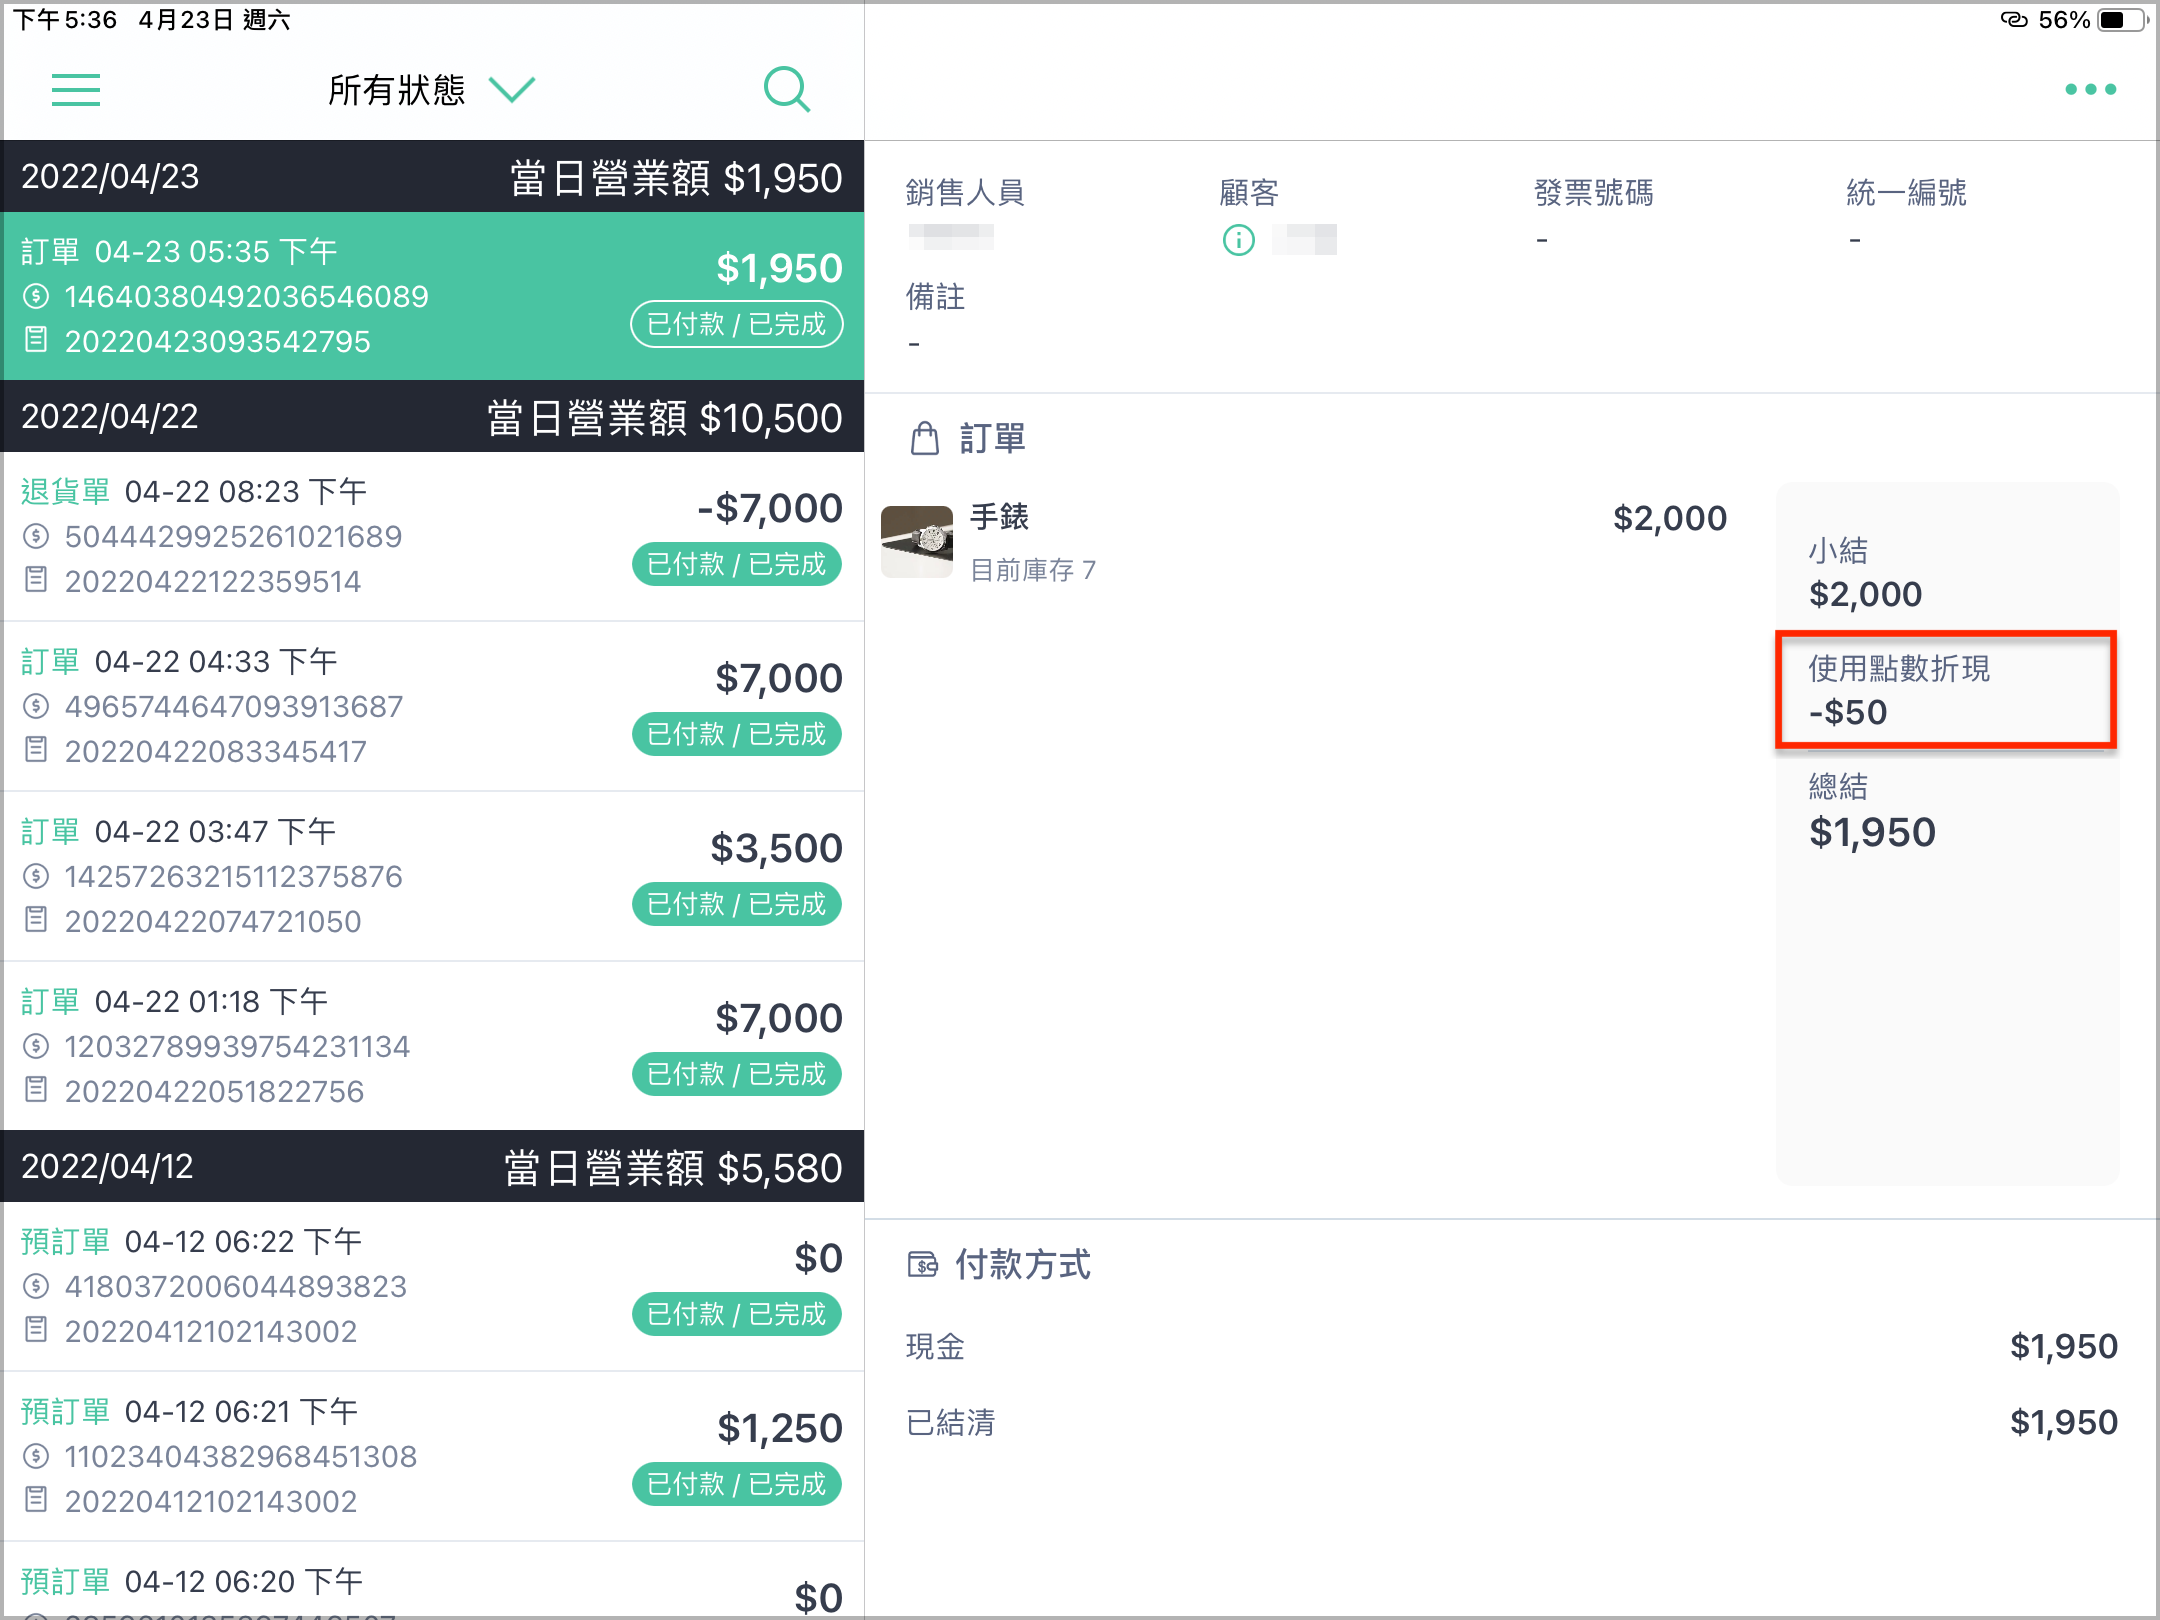The width and height of the screenshot is (2160, 1620).
Task: Click 使用點數折現 -$50 discount line
Action: (x=1946, y=690)
